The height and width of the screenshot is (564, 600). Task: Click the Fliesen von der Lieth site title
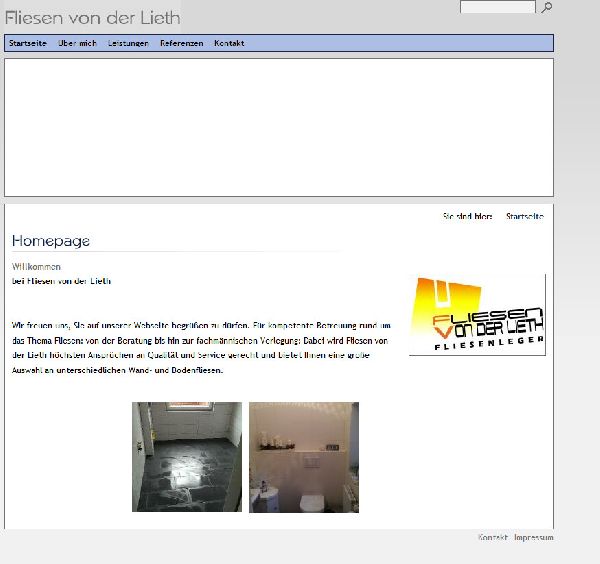tap(93, 18)
